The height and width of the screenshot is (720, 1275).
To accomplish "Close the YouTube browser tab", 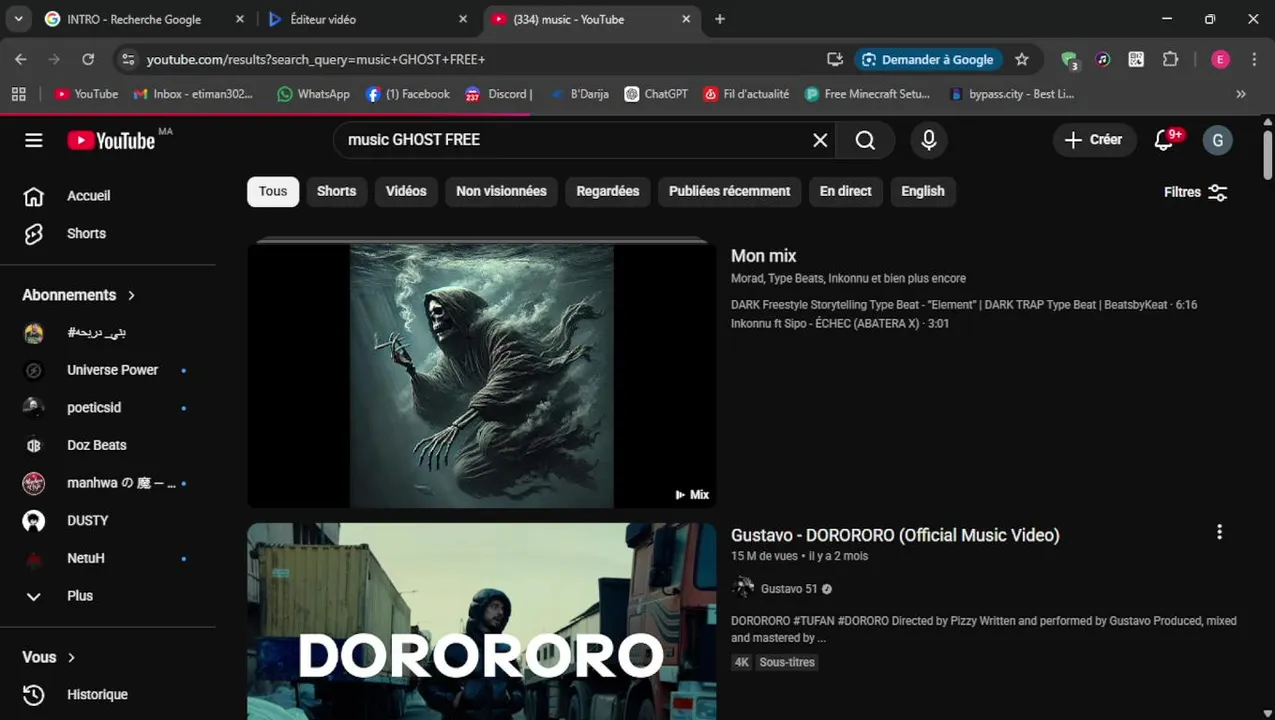I will click(686, 19).
